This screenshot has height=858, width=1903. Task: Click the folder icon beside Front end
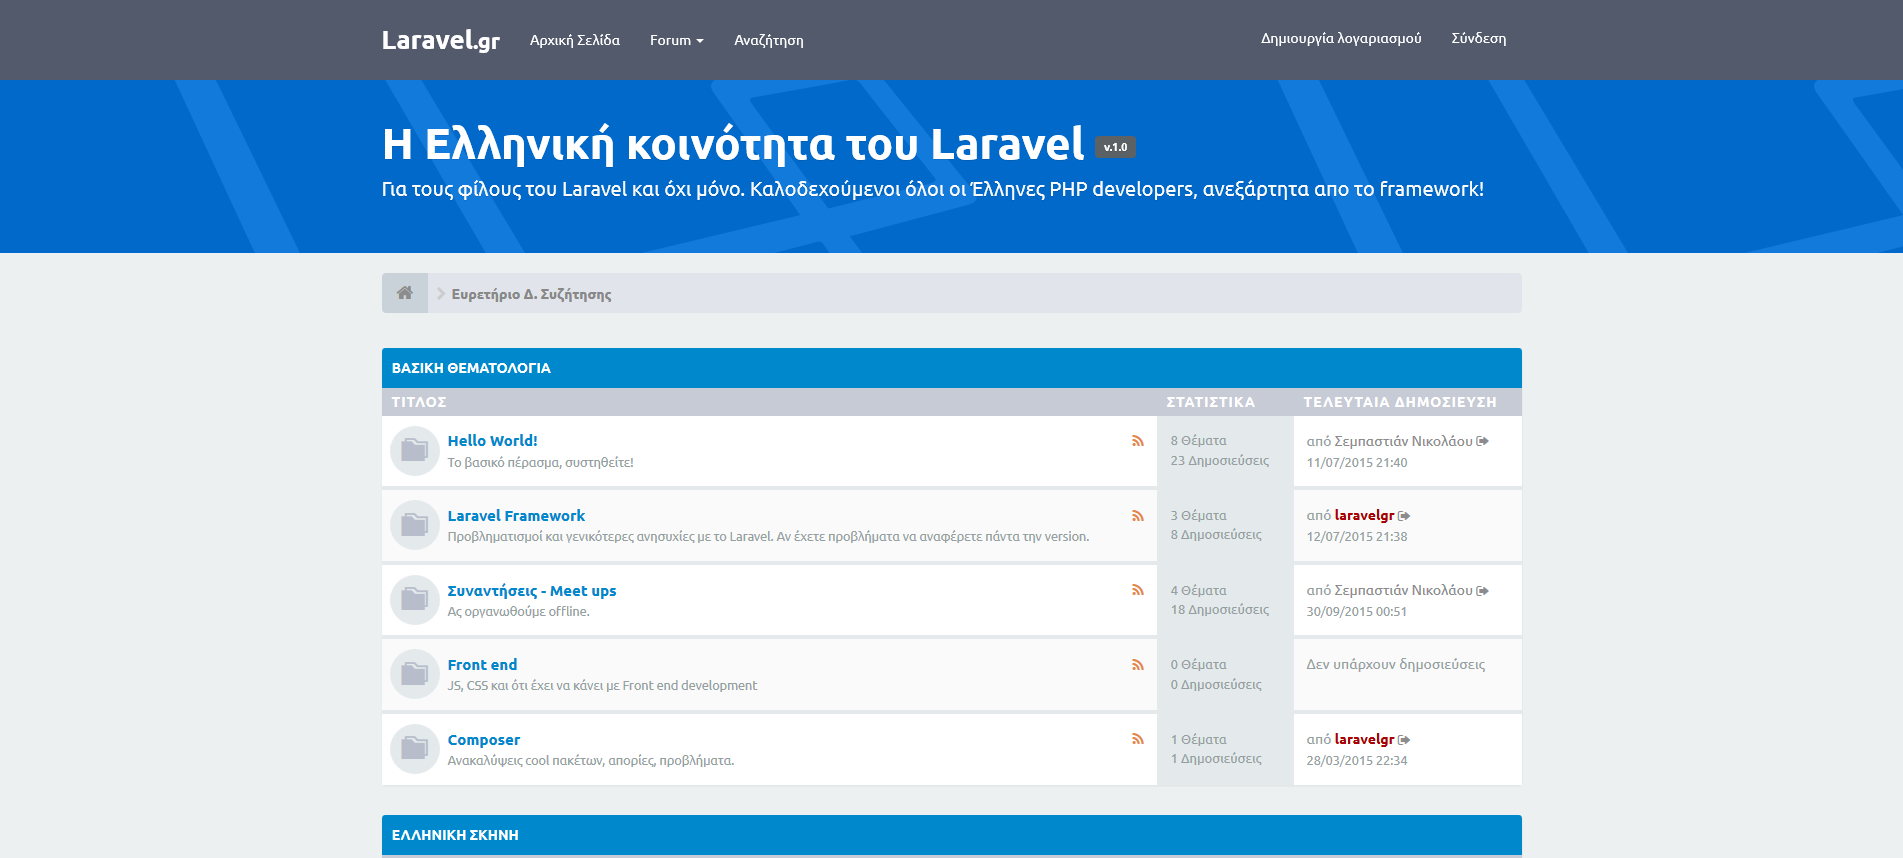click(x=415, y=674)
